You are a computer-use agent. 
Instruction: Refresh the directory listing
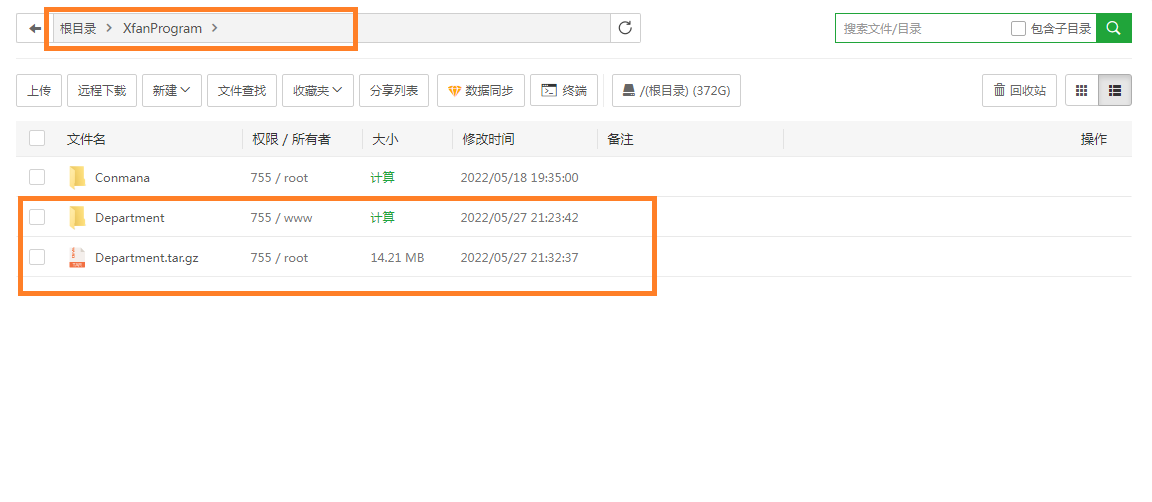(x=625, y=28)
